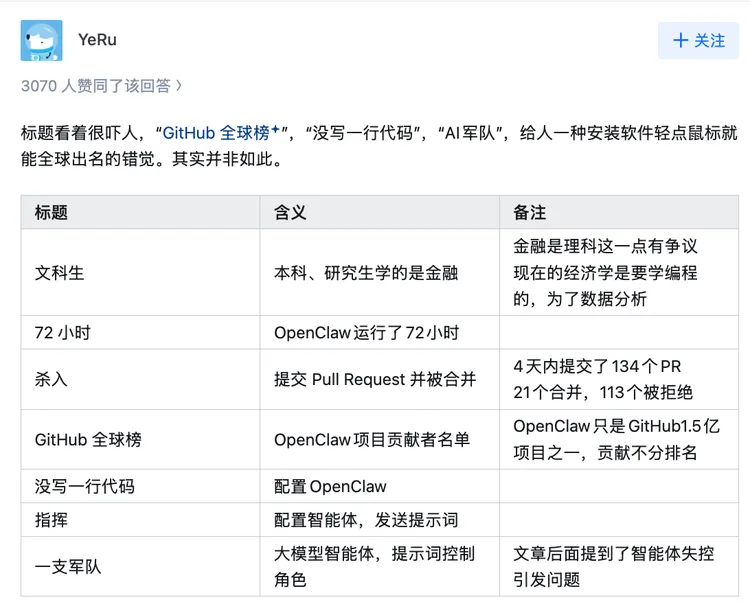Select the 72 小时 title cell
Viewport: 750px width, 615px height.
[x=62, y=332]
